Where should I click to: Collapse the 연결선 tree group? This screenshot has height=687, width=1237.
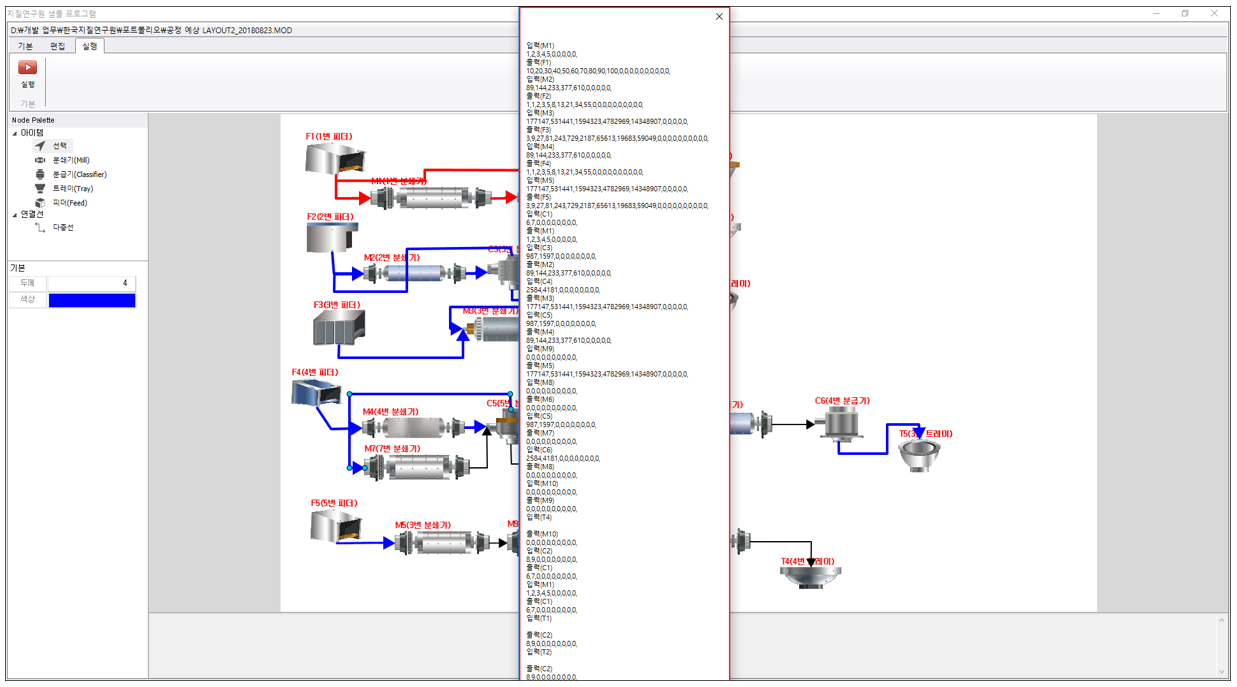tap(15, 214)
